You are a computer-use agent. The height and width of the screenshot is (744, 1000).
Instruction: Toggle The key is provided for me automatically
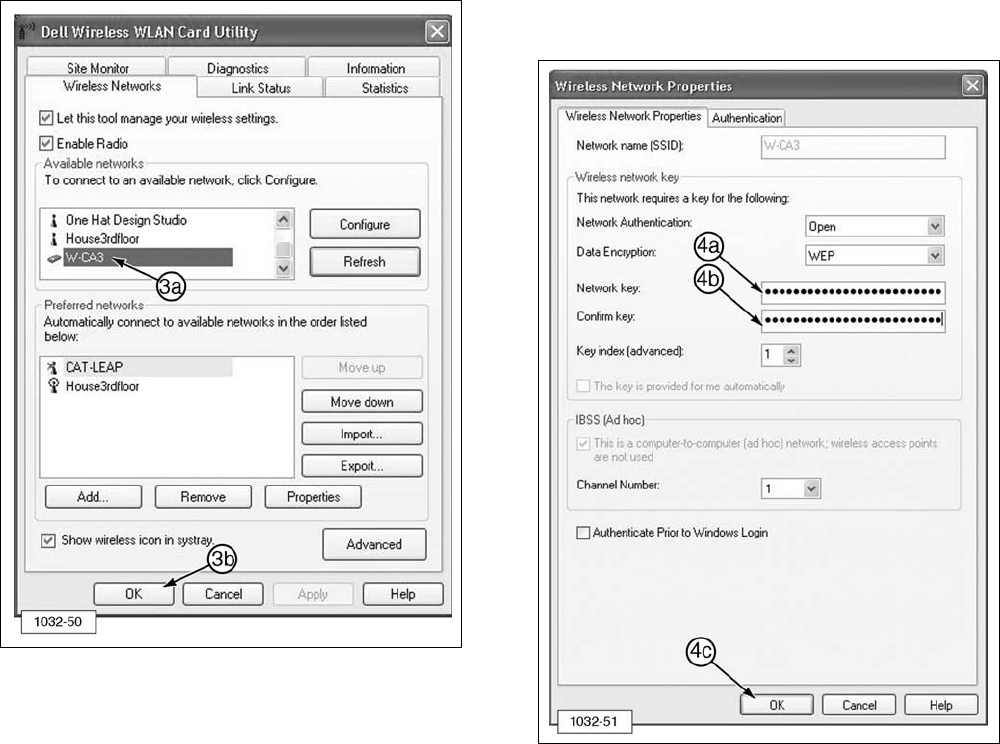point(583,386)
